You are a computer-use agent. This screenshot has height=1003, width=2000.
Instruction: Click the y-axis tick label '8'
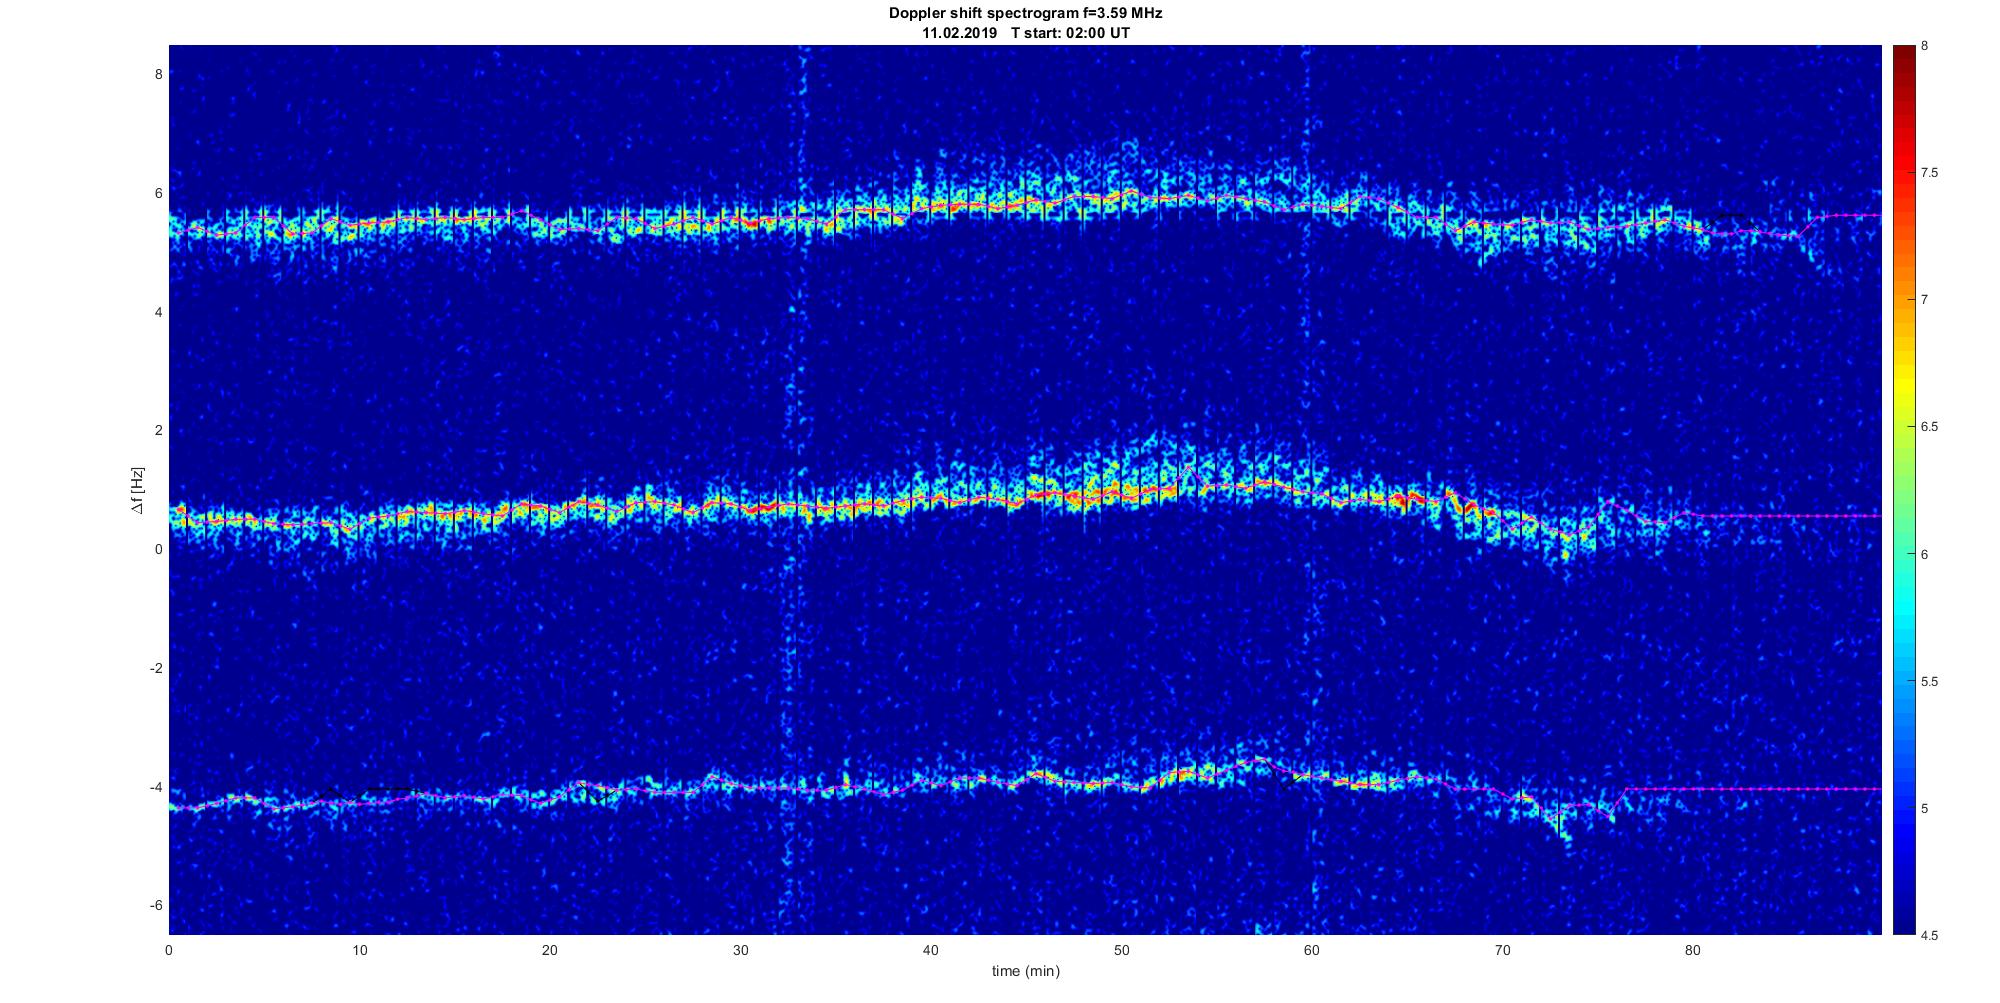(x=157, y=74)
